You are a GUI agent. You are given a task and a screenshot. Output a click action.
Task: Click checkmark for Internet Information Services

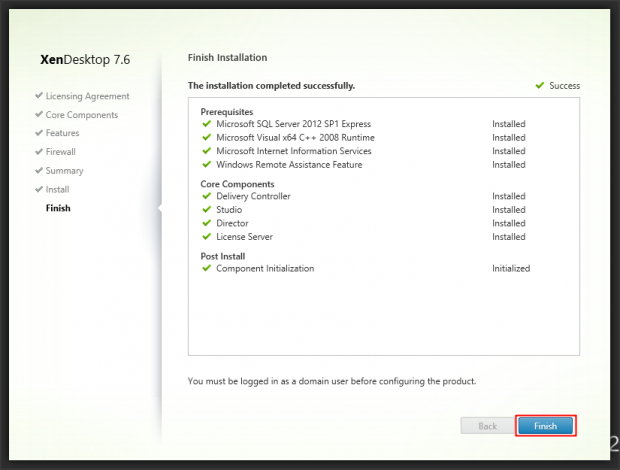coord(206,151)
